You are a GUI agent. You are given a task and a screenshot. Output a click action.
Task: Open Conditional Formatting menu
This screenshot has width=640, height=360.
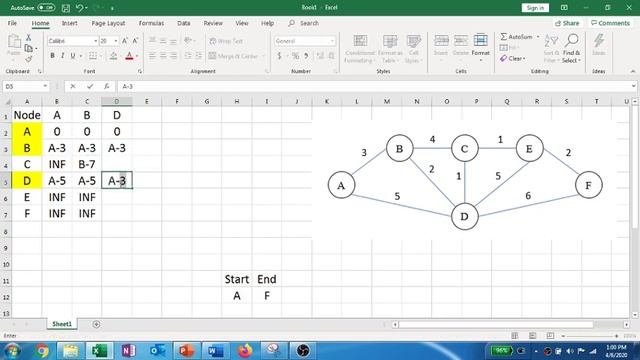click(x=360, y=49)
